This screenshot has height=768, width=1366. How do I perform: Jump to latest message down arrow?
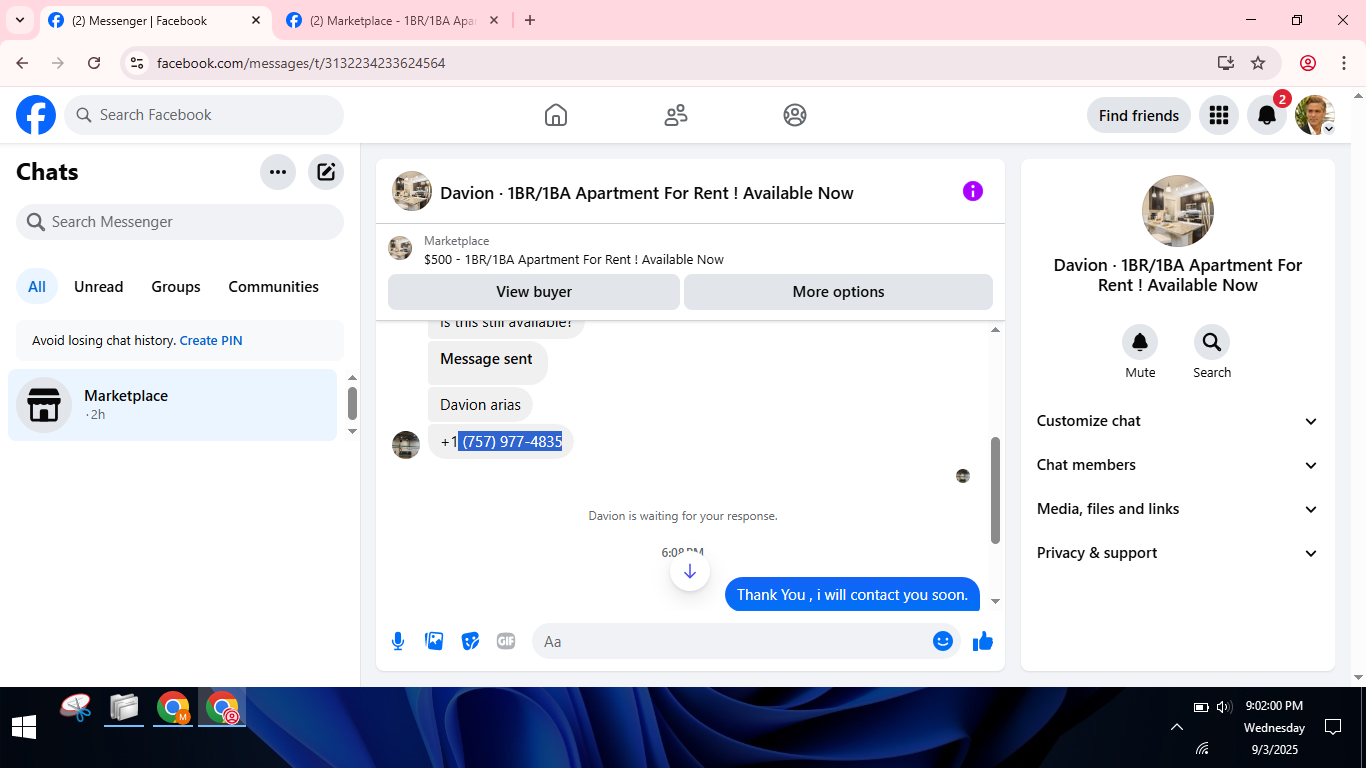[x=690, y=571]
